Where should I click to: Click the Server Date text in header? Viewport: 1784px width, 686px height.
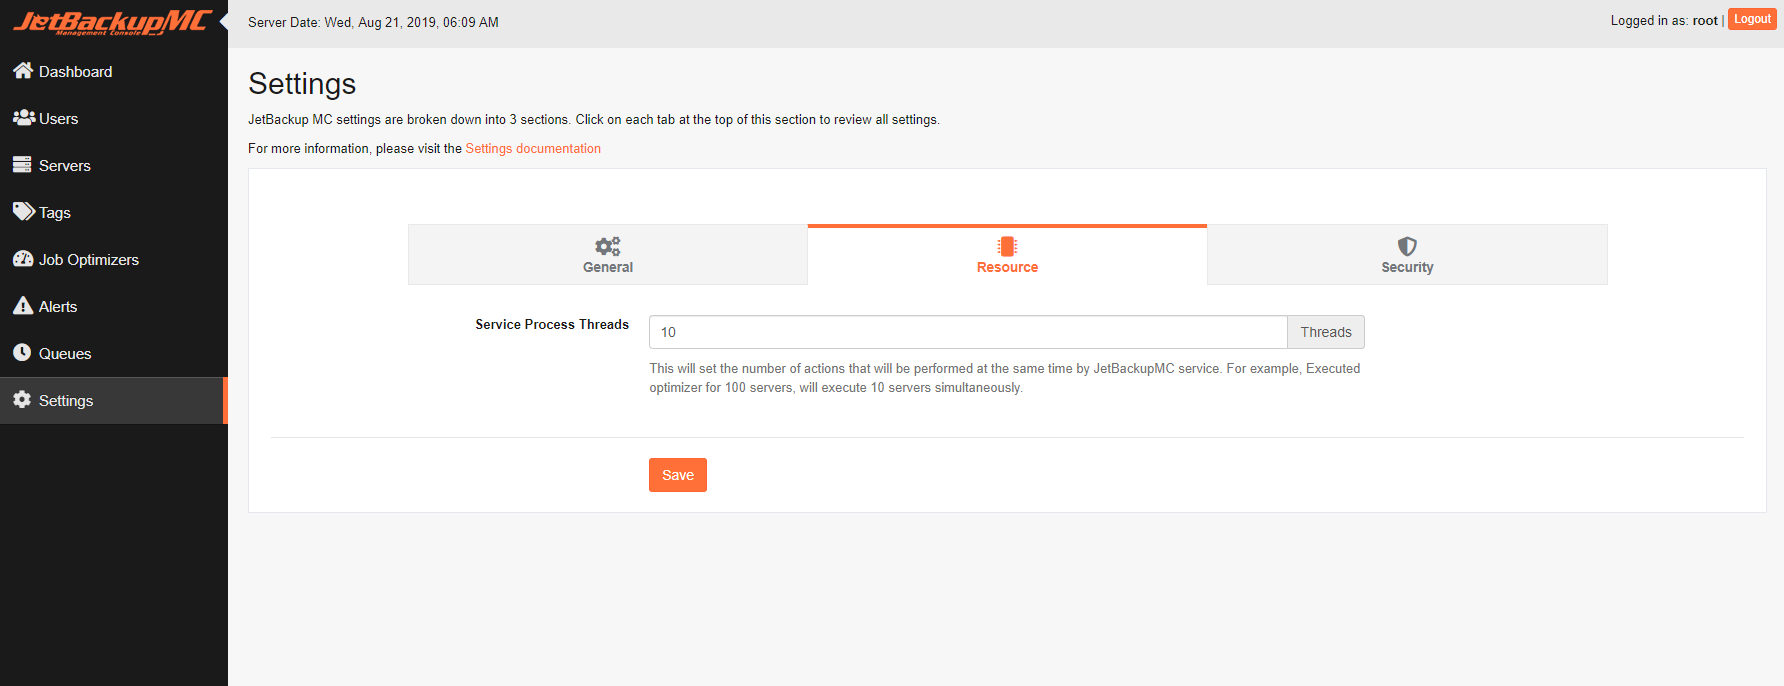373,22
